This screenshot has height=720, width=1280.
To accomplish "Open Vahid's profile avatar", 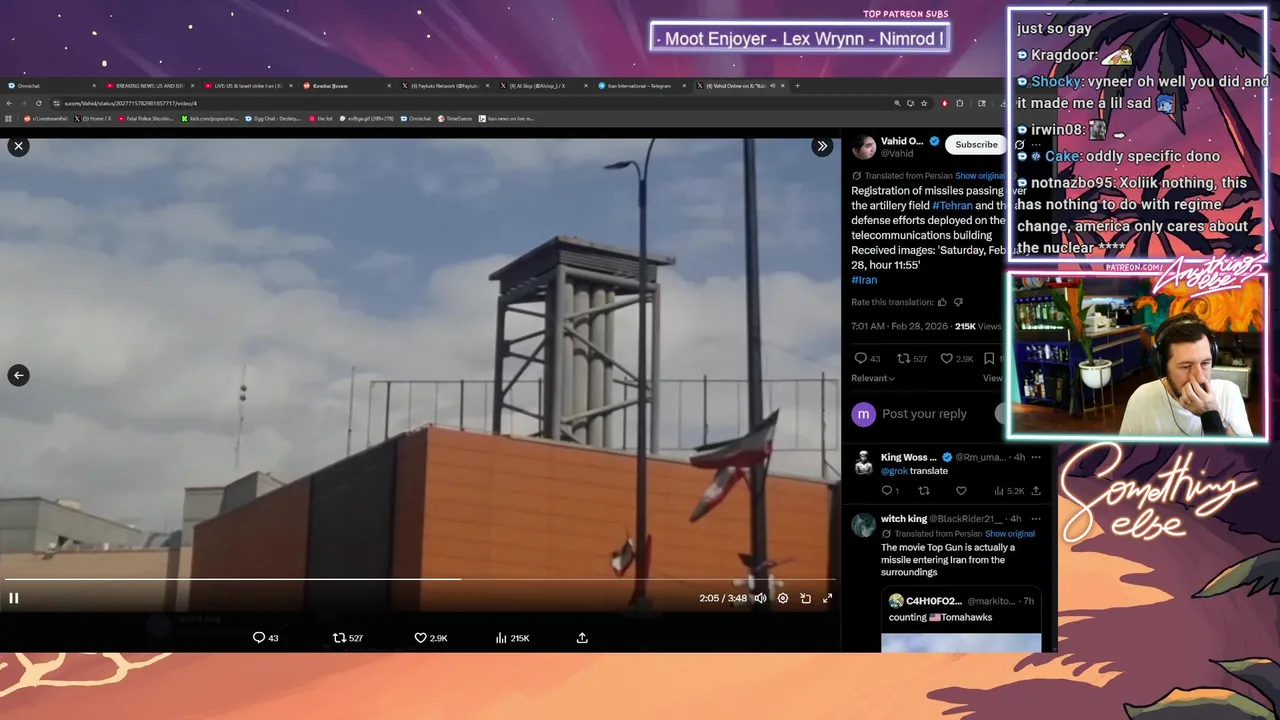I will point(864,147).
